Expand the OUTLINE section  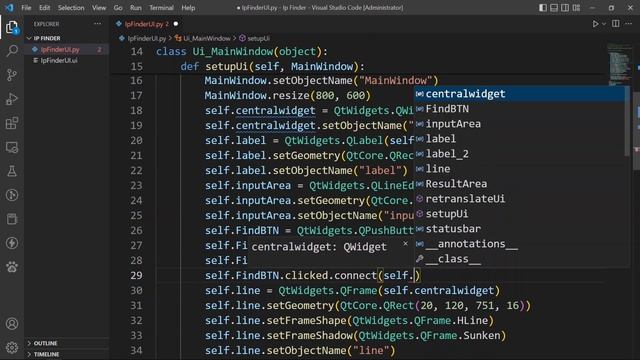tap(45, 343)
